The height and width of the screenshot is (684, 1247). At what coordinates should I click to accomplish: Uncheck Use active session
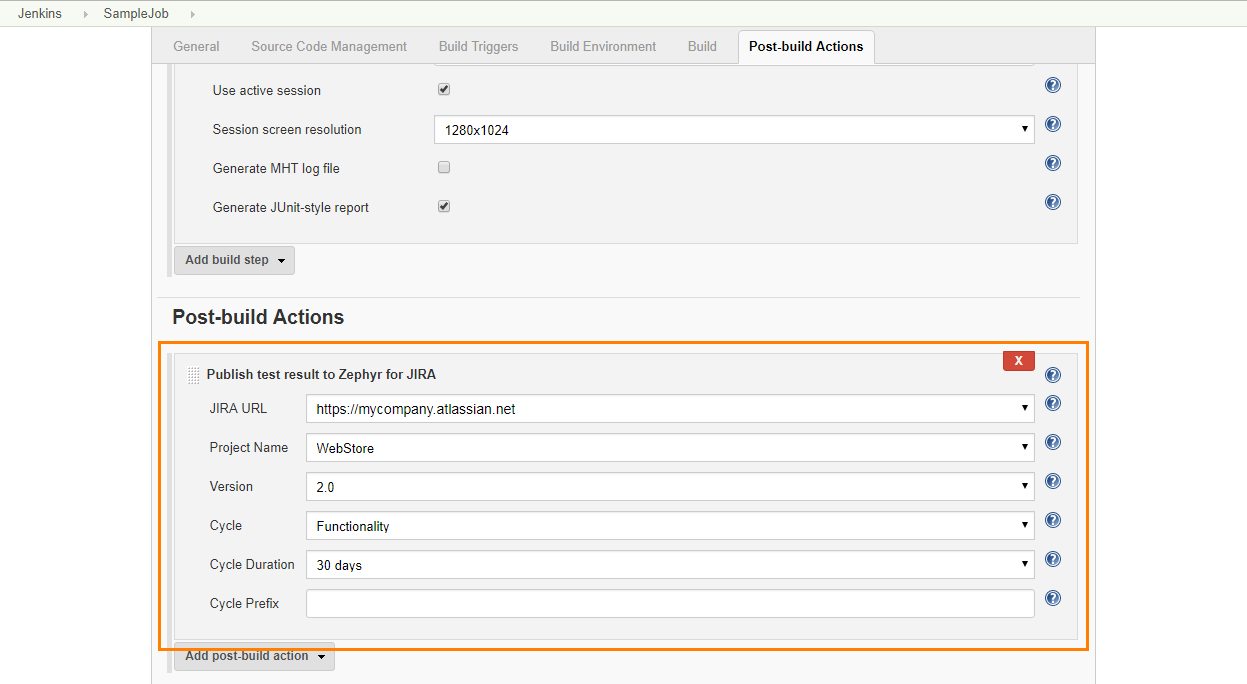point(443,89)
